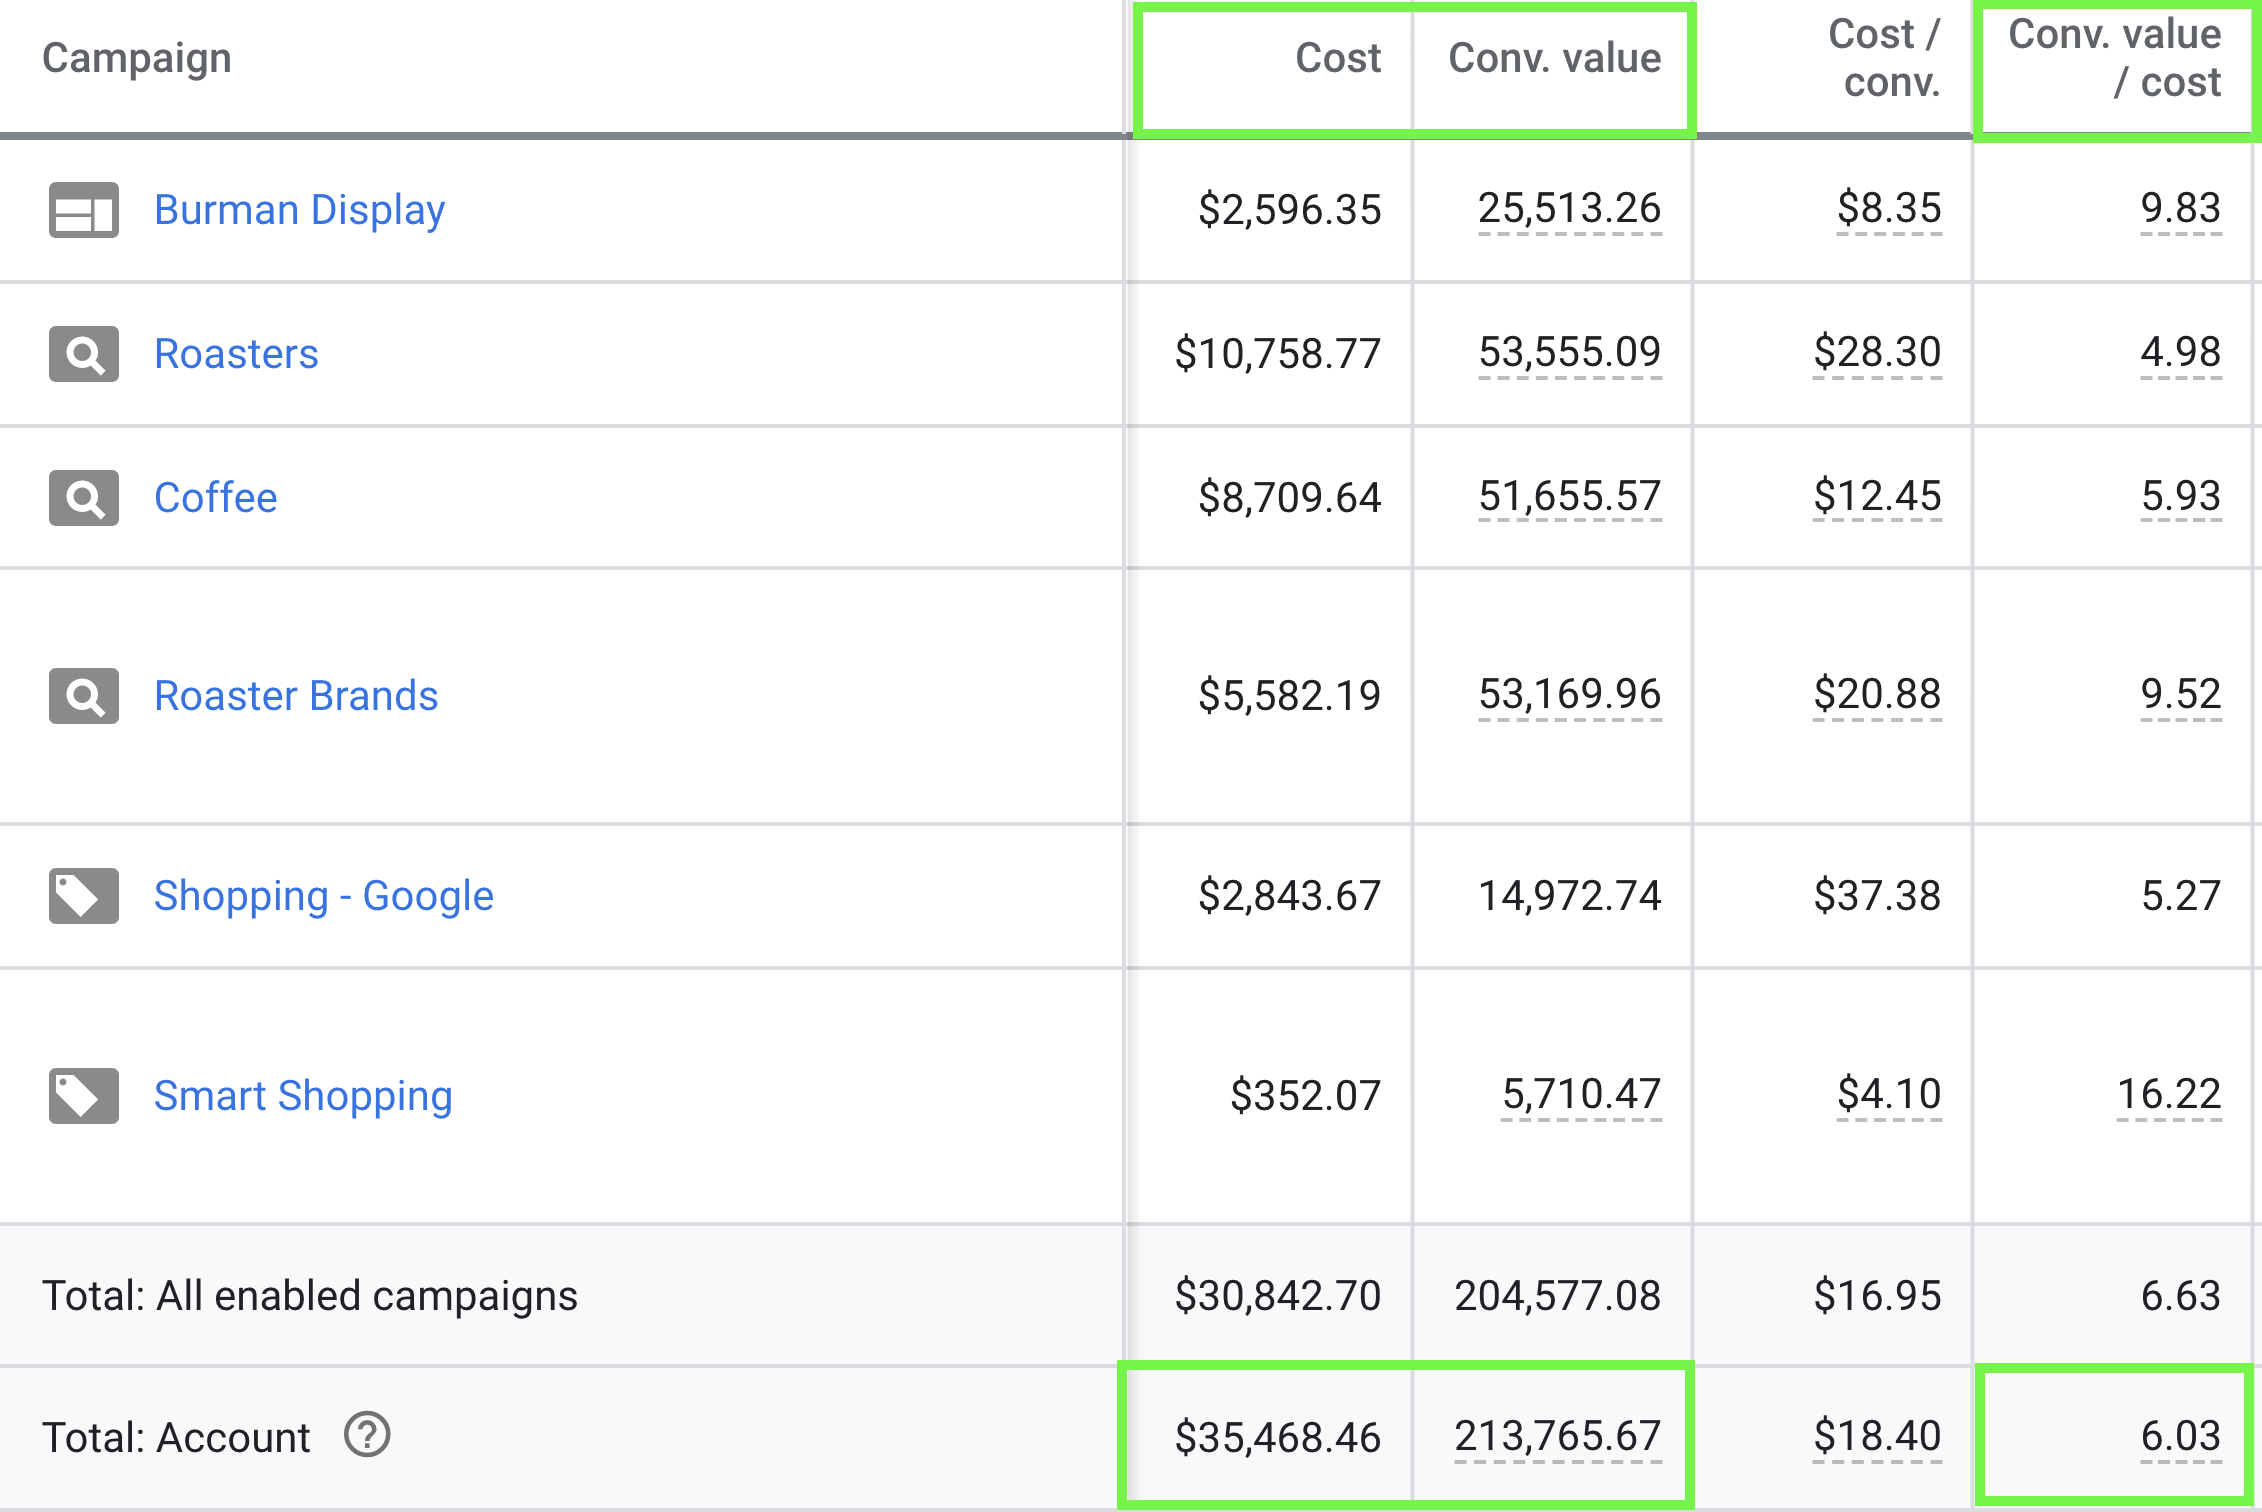Click the help icon next to Total: Account
The image size is (2262, 1512).
367,1436
